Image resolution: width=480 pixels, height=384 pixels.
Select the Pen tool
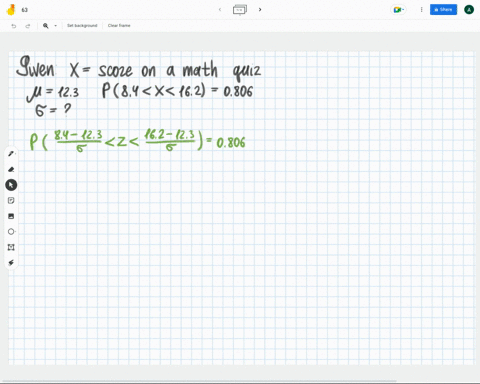pyautogui.click(x=11, y=154)
